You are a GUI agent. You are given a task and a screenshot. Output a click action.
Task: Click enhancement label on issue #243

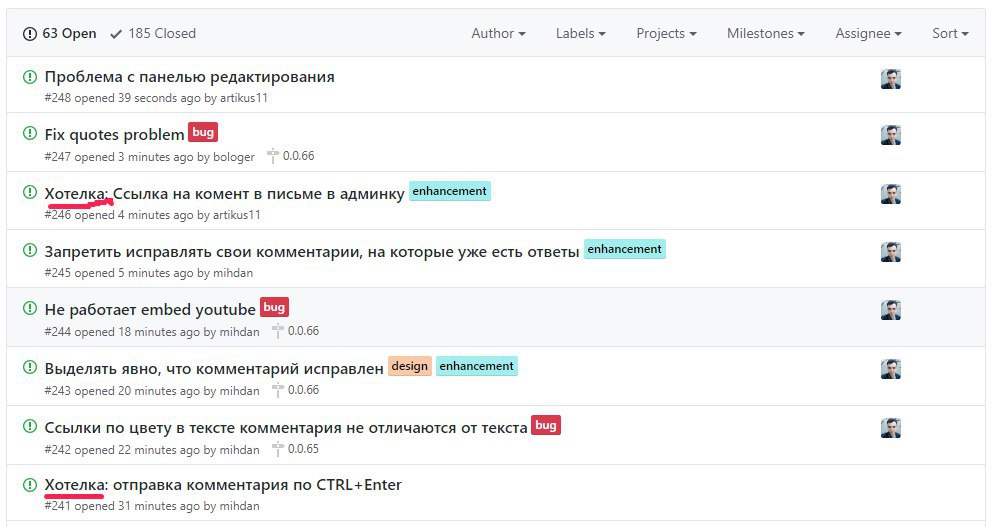(477, 366)
